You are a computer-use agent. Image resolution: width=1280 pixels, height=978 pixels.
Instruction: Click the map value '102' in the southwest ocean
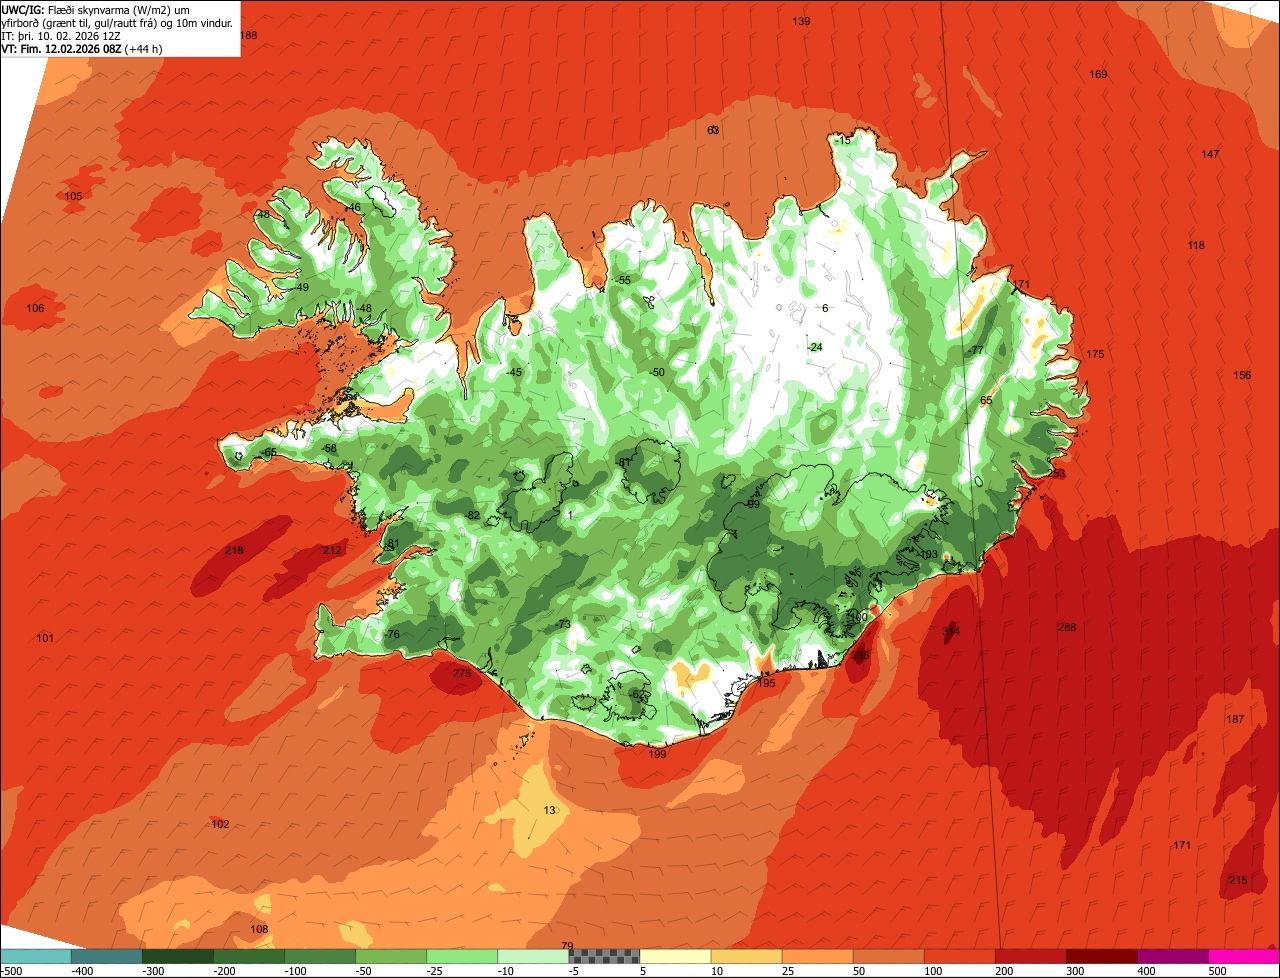point(220,824)
